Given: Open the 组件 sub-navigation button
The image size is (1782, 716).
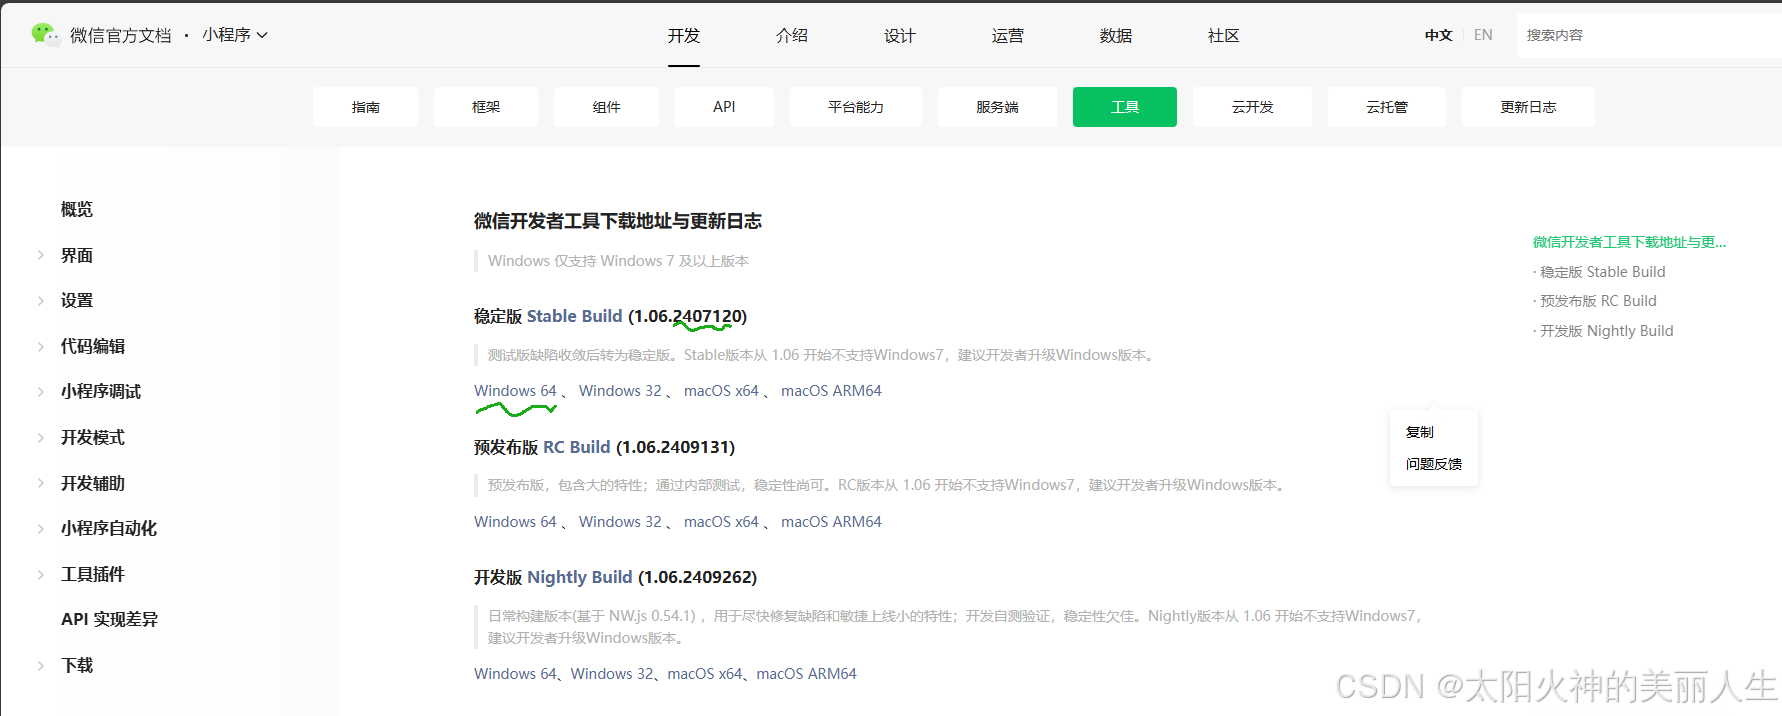Looking at the screenshot, I should click(606, 107).
